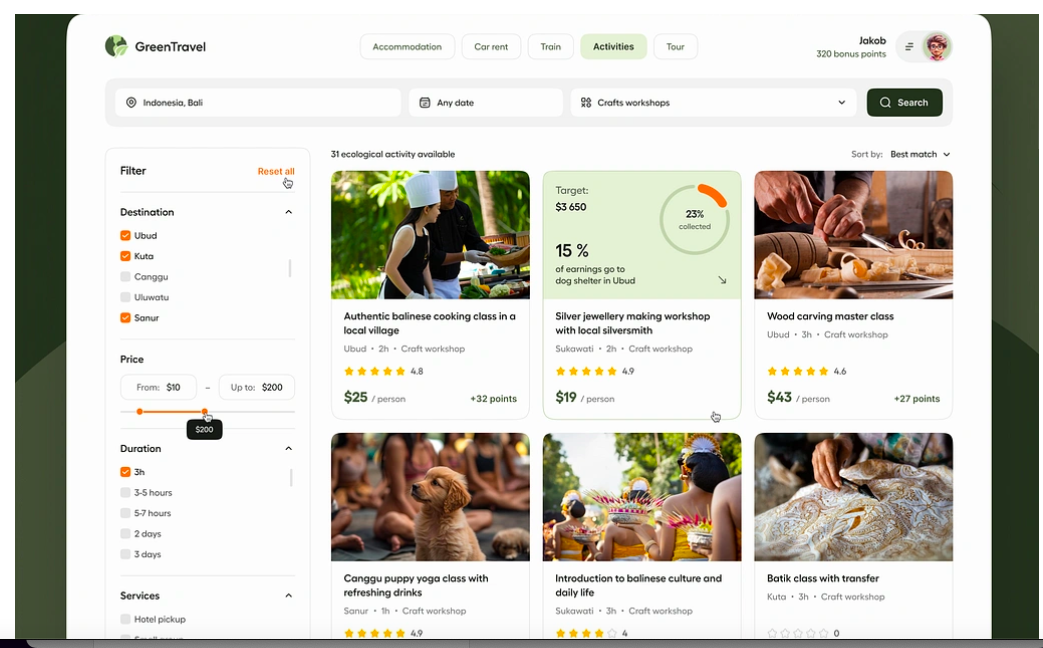Enable the Canggu destination filter

(125, 277)
